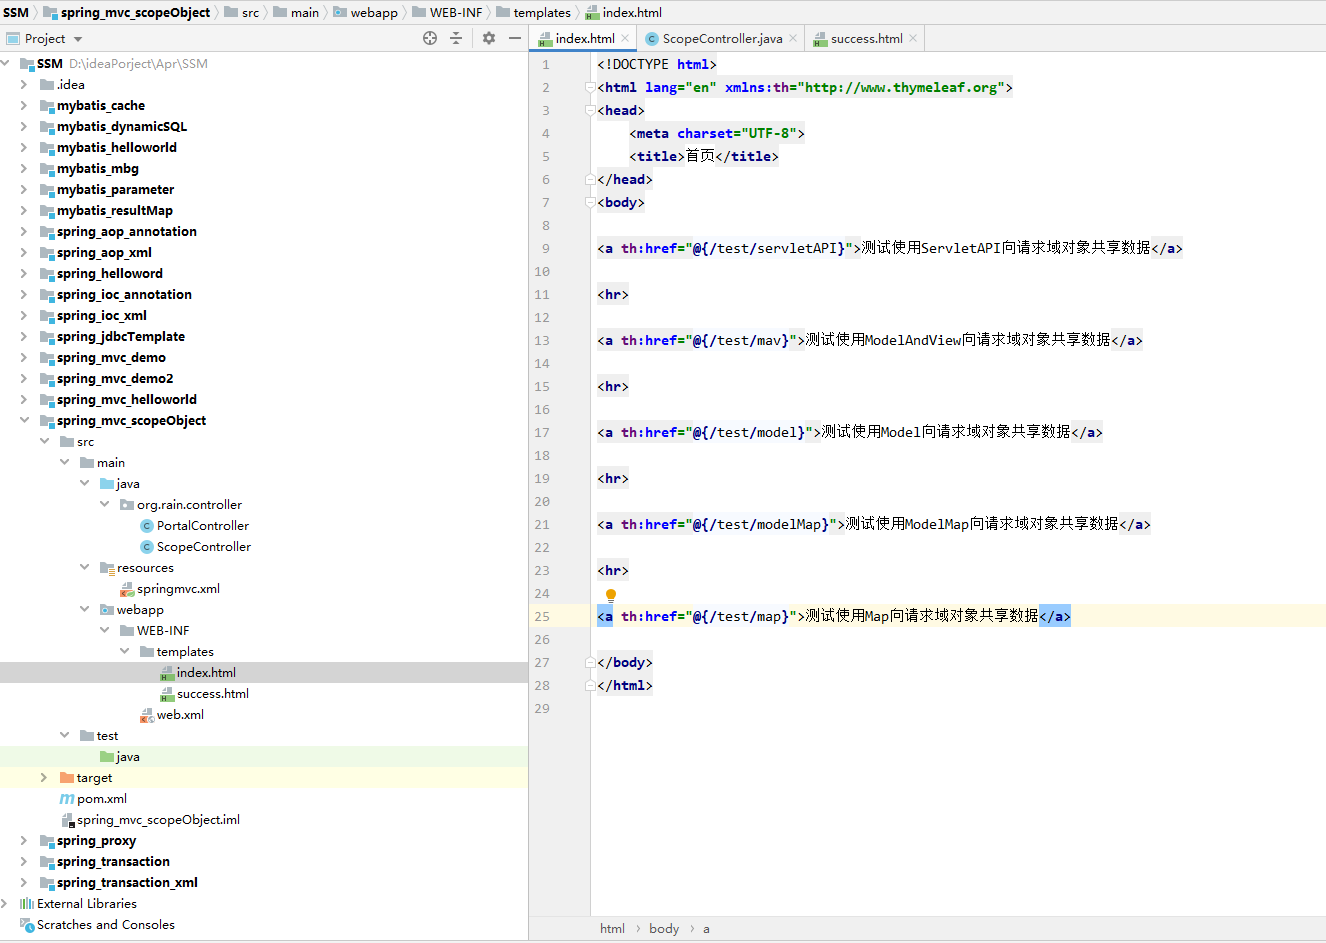Expand the spring_mvc_demo module
The height and width of the screenshot is (943, 1326).
tap(24, 358)
